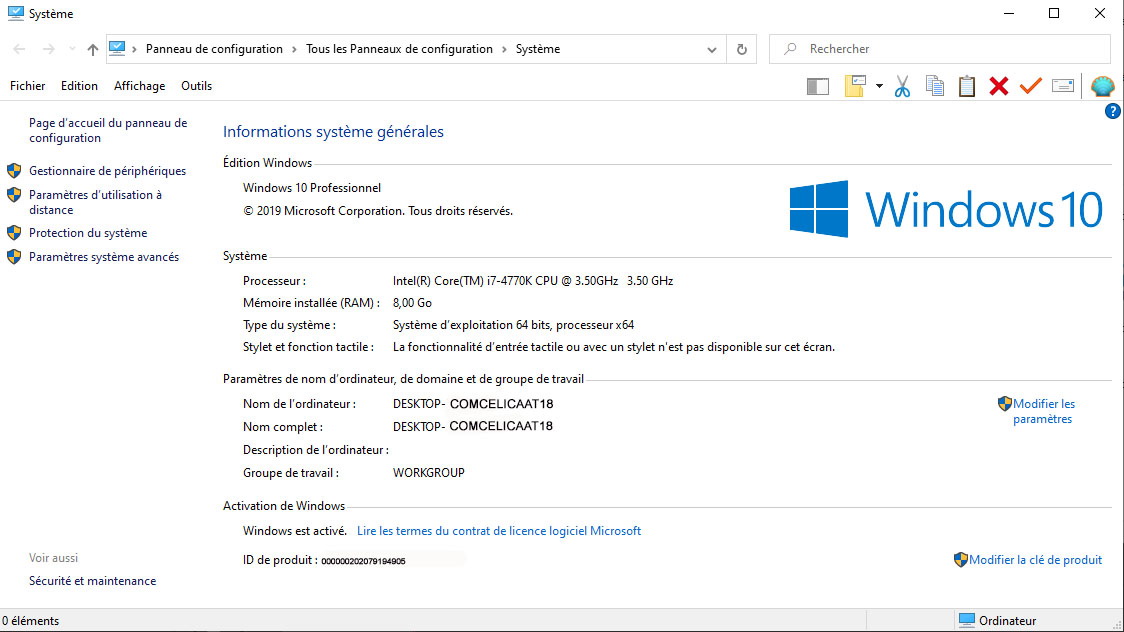
Task: Click the scissors Cut icon
Action: point(902,86)
